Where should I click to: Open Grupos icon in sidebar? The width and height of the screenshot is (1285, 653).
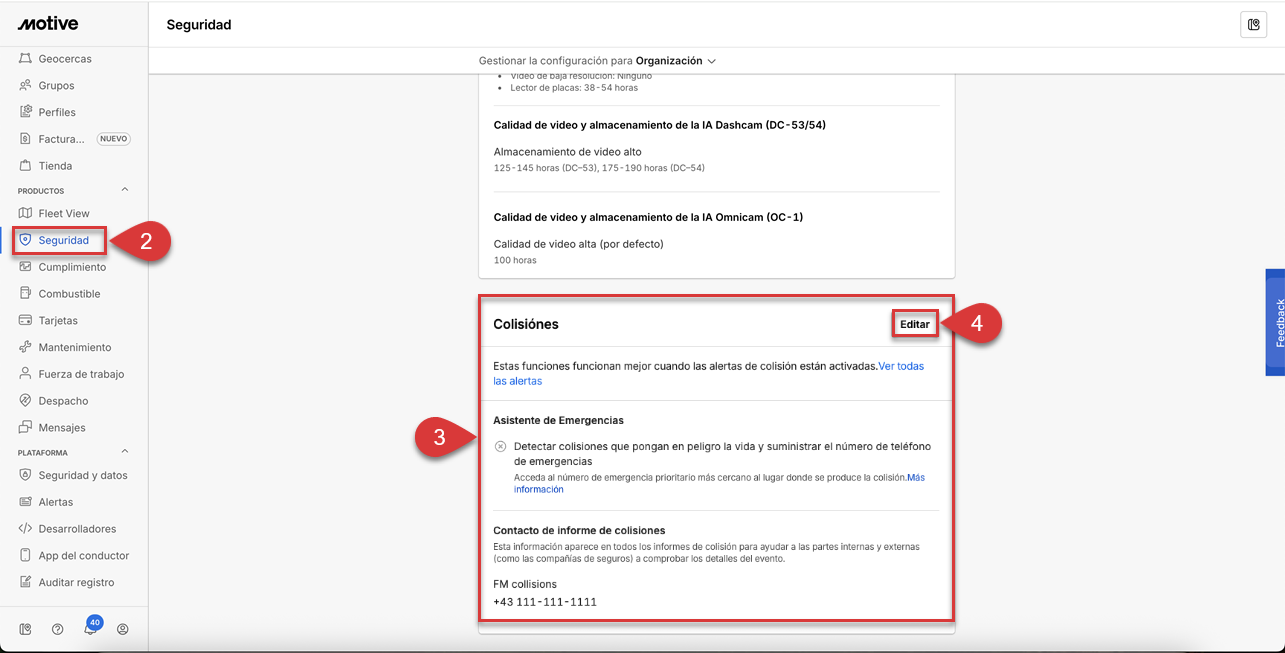pyautogui.click(x=26, y=86)
